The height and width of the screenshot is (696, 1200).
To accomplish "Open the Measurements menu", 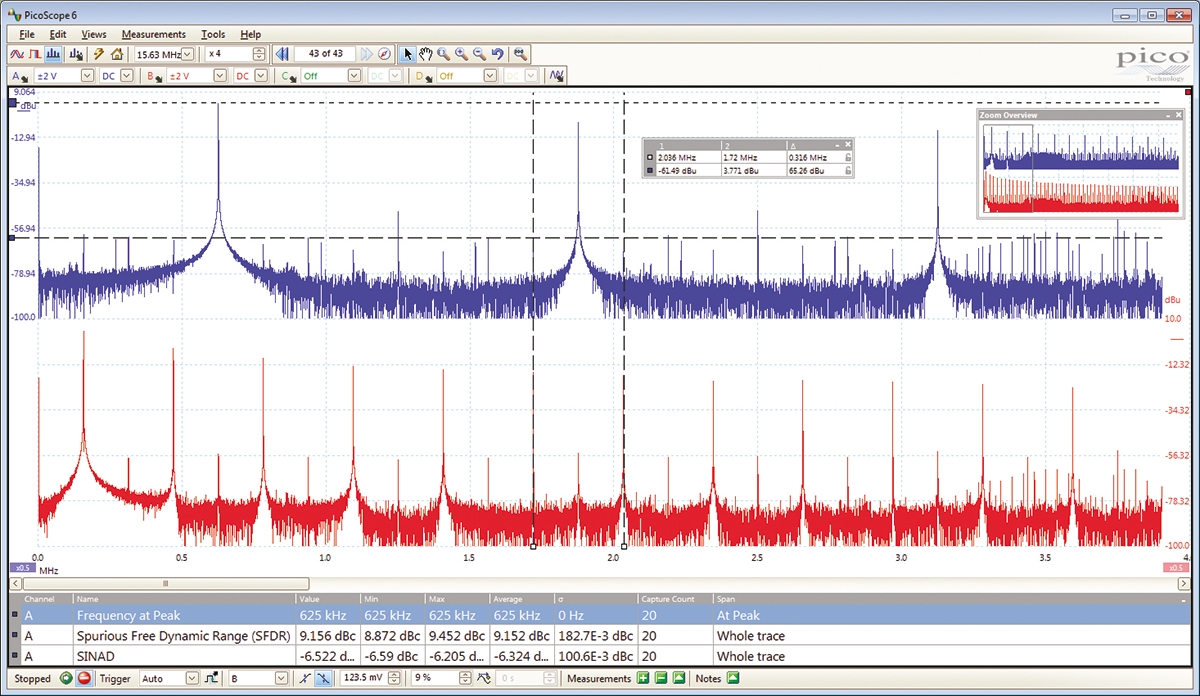I will click(153, 33).
